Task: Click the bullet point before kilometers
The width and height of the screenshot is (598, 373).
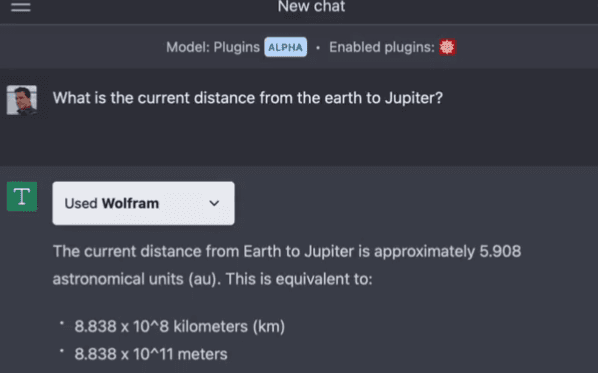Action: 62,323
